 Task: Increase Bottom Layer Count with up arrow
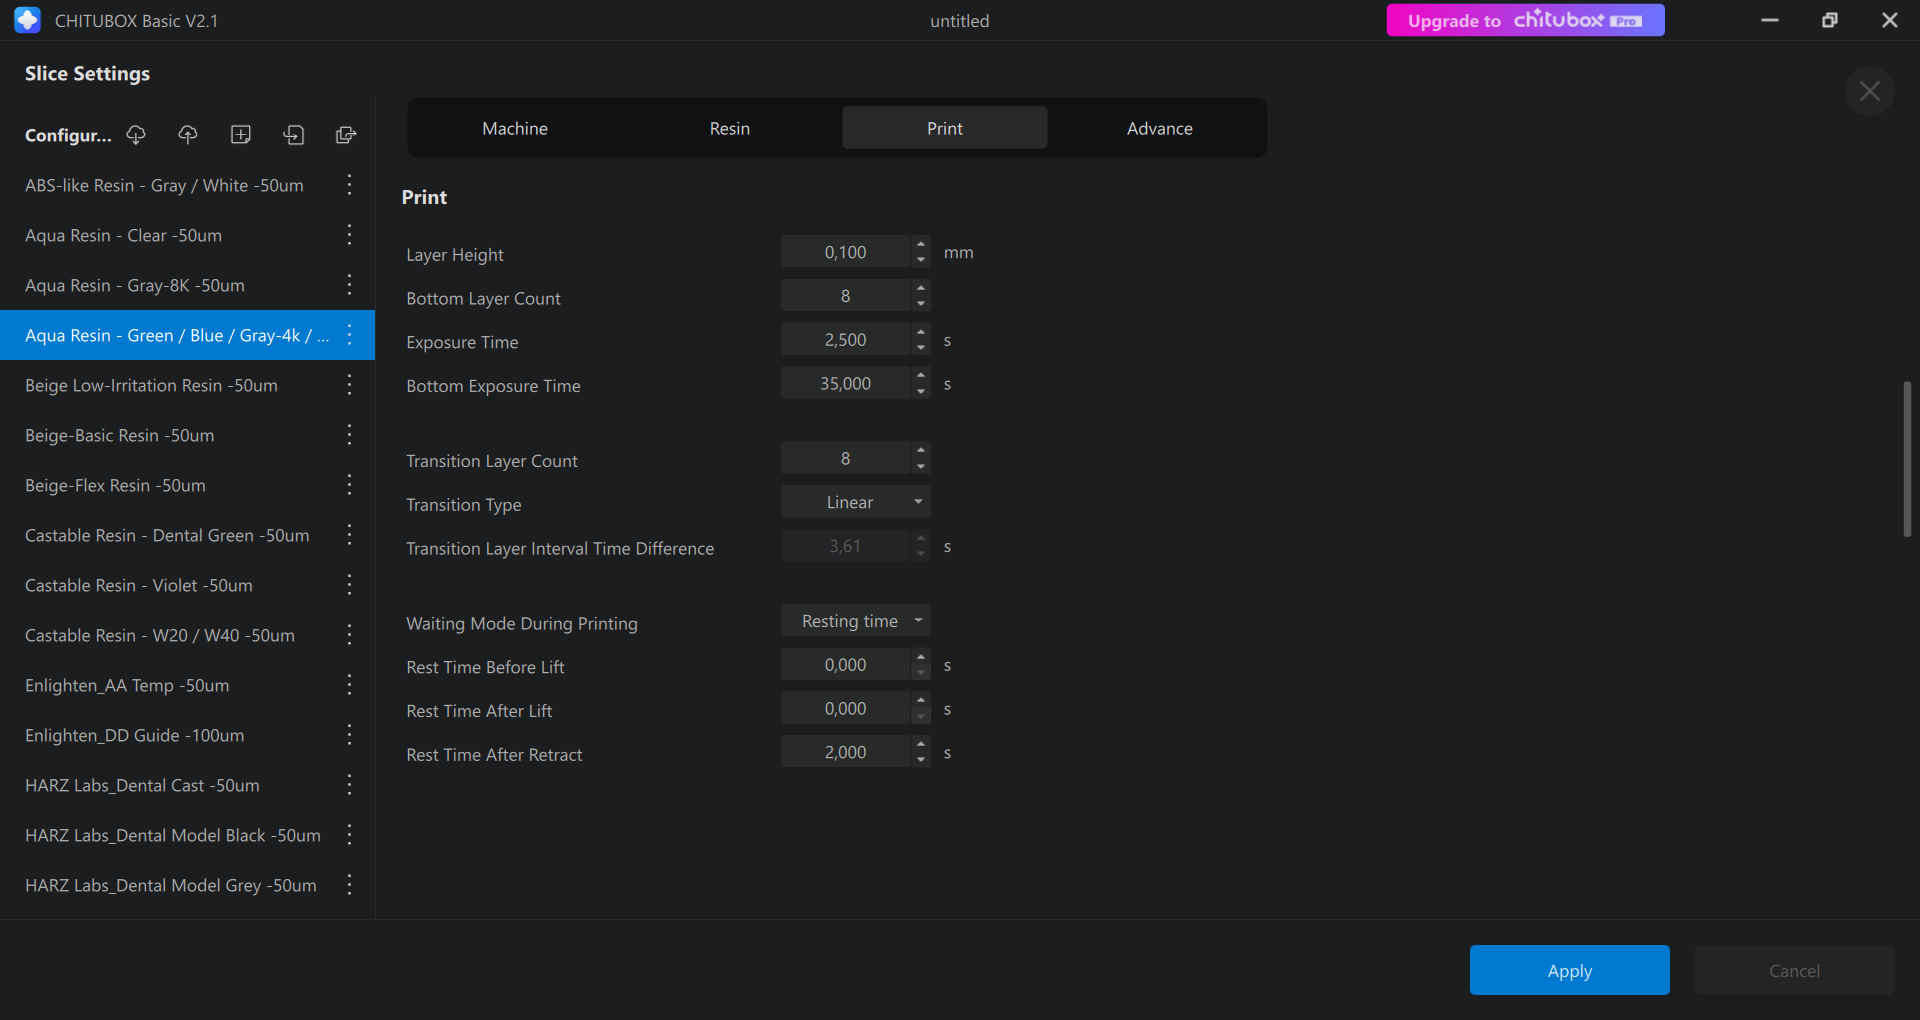click(921, 288)
